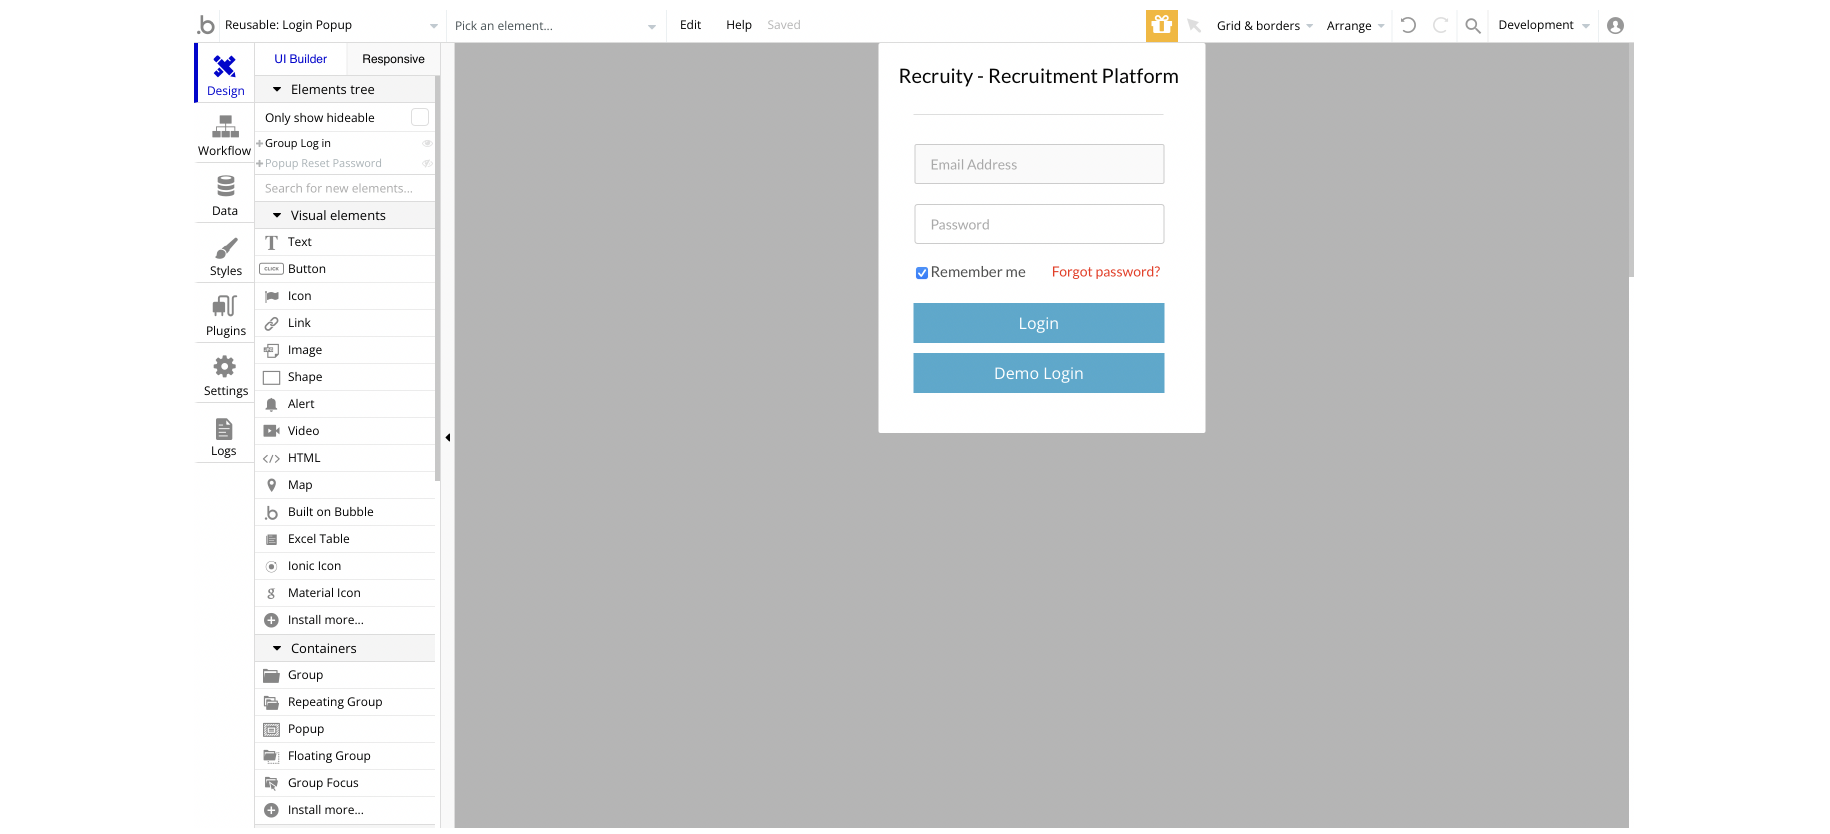Open the Data section icon
Image resolution: width=1830 pixels, height=834 pixels.
pos(225,187)
